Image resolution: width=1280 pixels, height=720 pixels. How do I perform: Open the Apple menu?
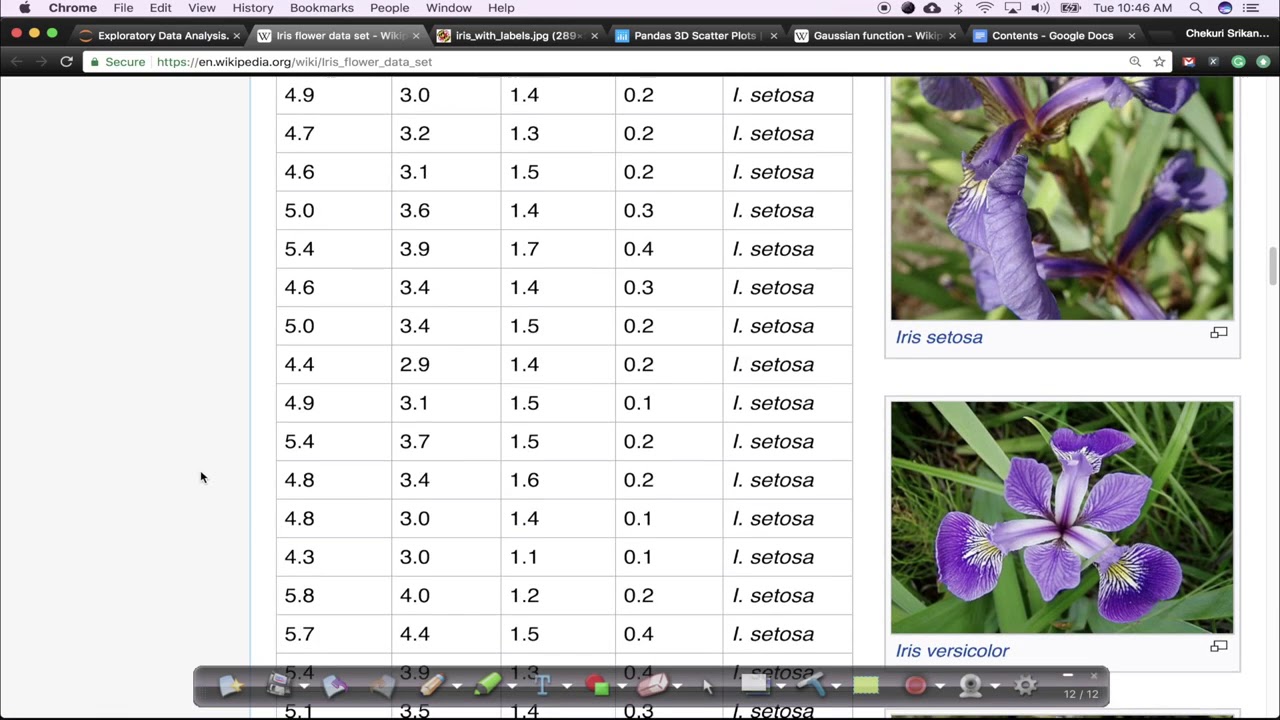(24, 8)
